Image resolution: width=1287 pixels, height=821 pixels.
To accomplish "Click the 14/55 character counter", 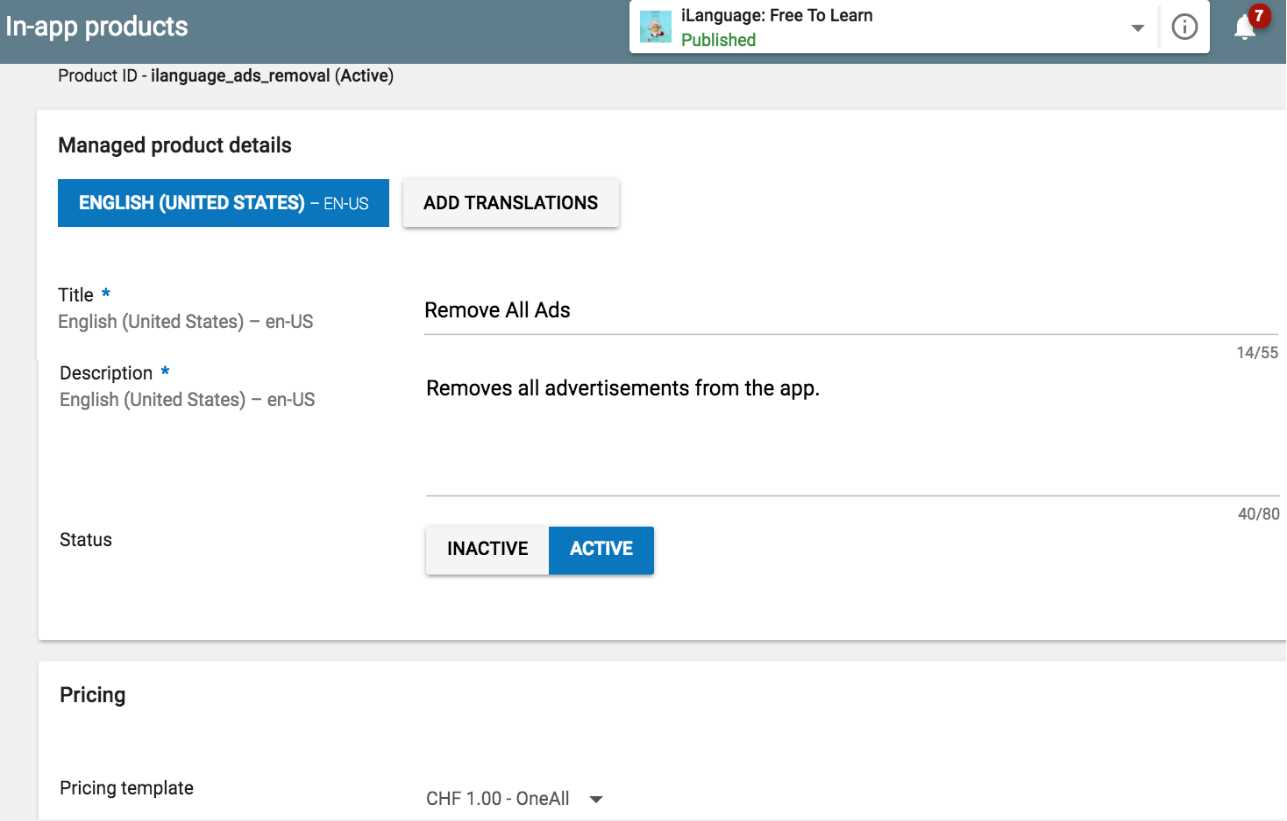I will (x=1258, y=346).
